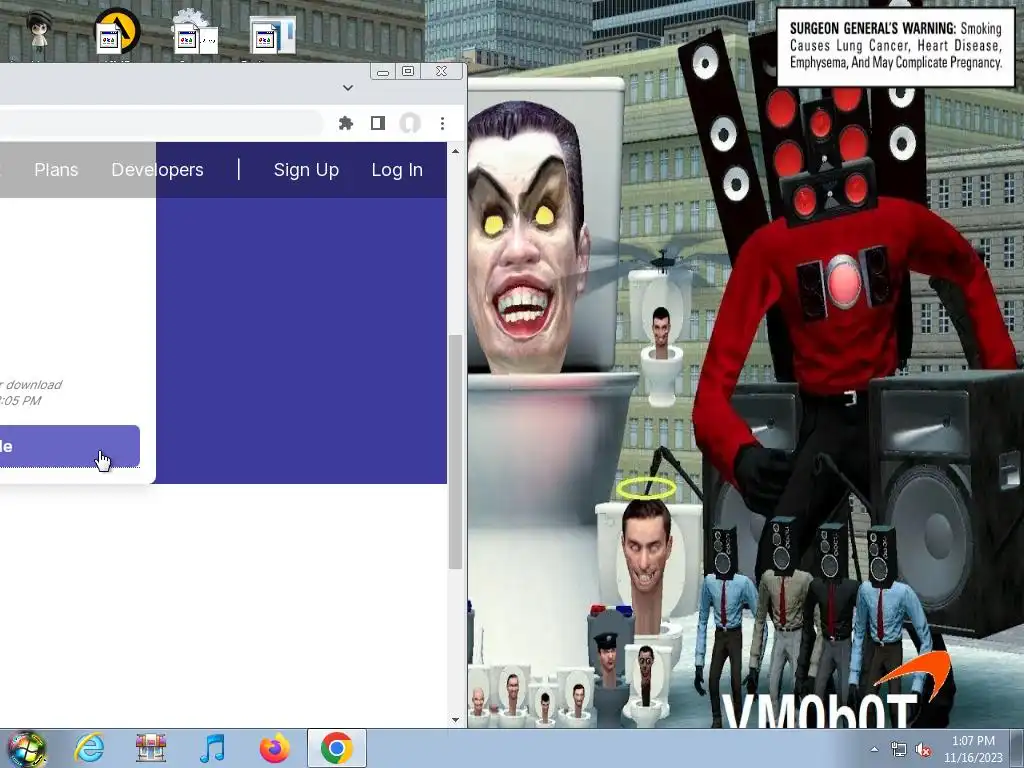Switch to Chrome taskbar button
Image resolution: width=1024 pixels, height=768 pixels.
[x=336, y=748]
